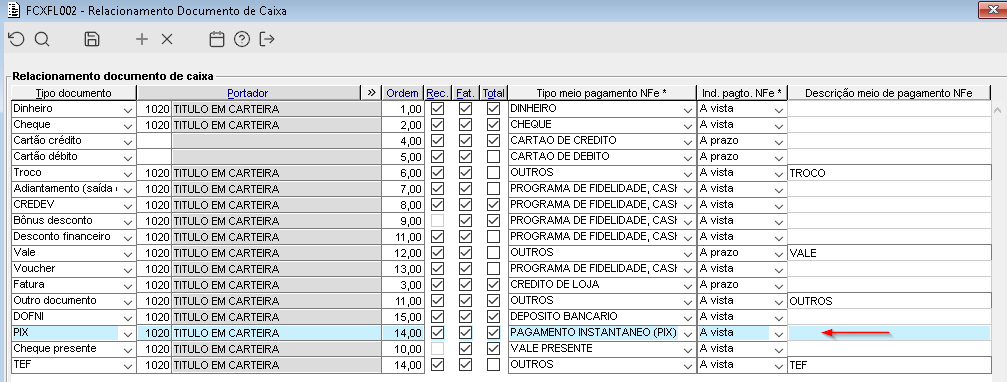Open the search magnifier tool
The width and height of the screenshot is (1007, 382).
(x=42, y=39)
